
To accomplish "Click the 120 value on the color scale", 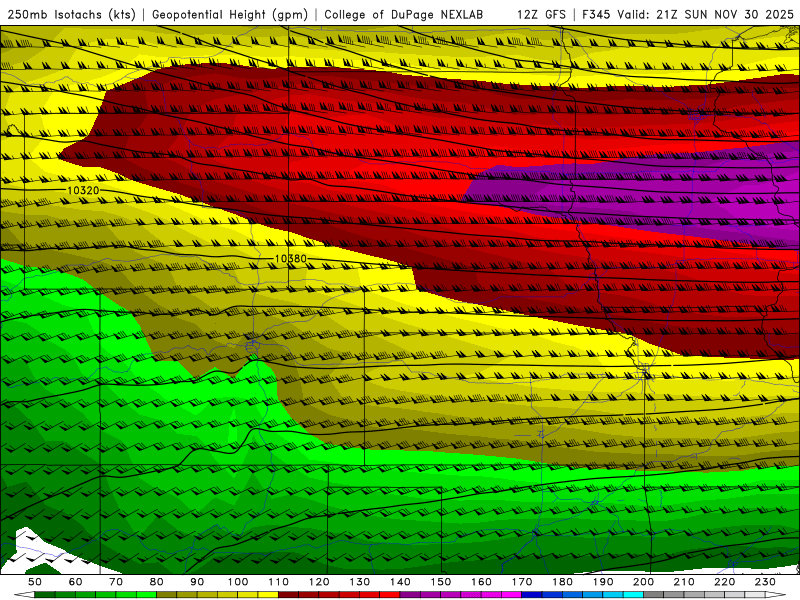I will (319, 582).
